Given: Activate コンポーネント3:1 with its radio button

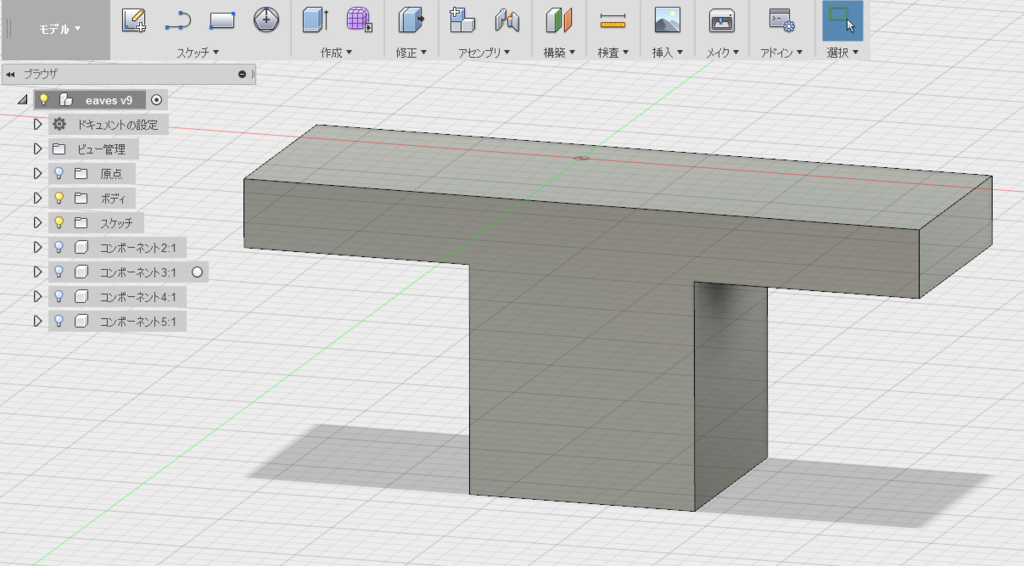Looking at the screenshot, I should point(197,272).
